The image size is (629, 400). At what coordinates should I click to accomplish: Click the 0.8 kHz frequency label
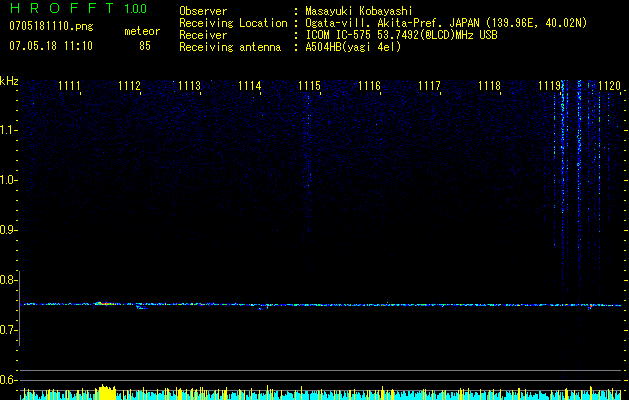click(x=7, y=280)
